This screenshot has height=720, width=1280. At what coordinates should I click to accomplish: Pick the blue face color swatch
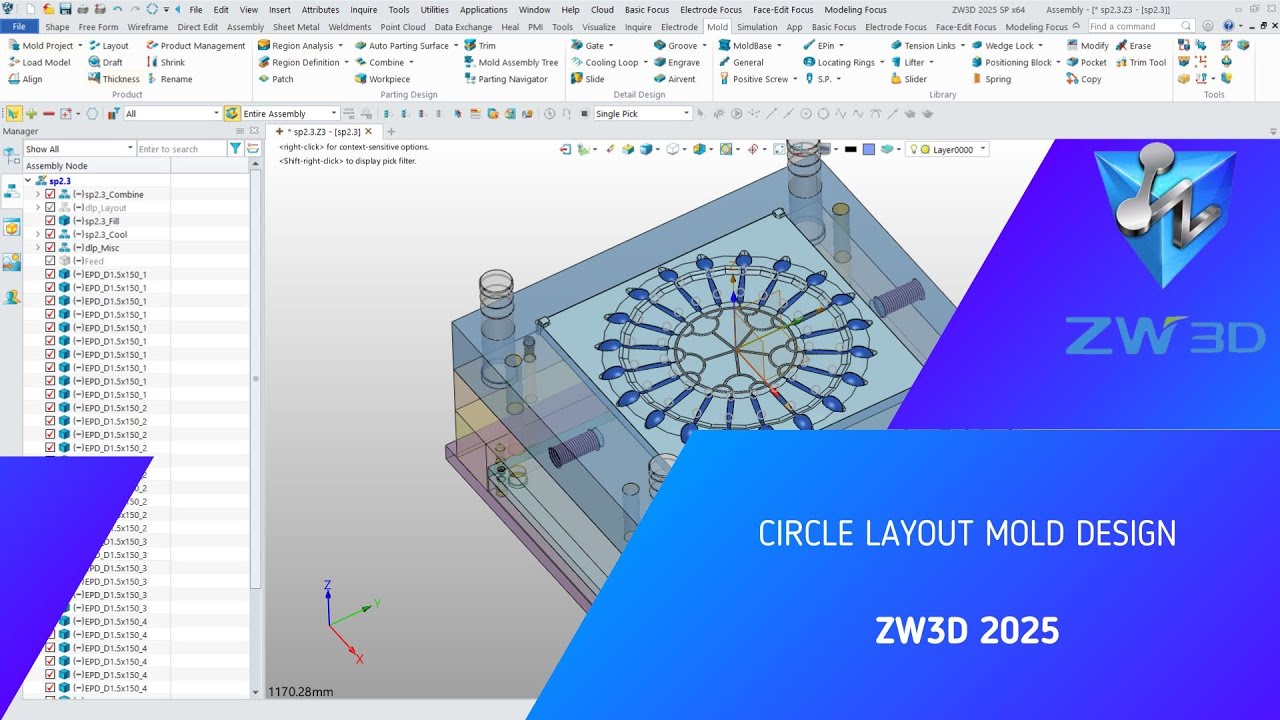click(869, 149)
